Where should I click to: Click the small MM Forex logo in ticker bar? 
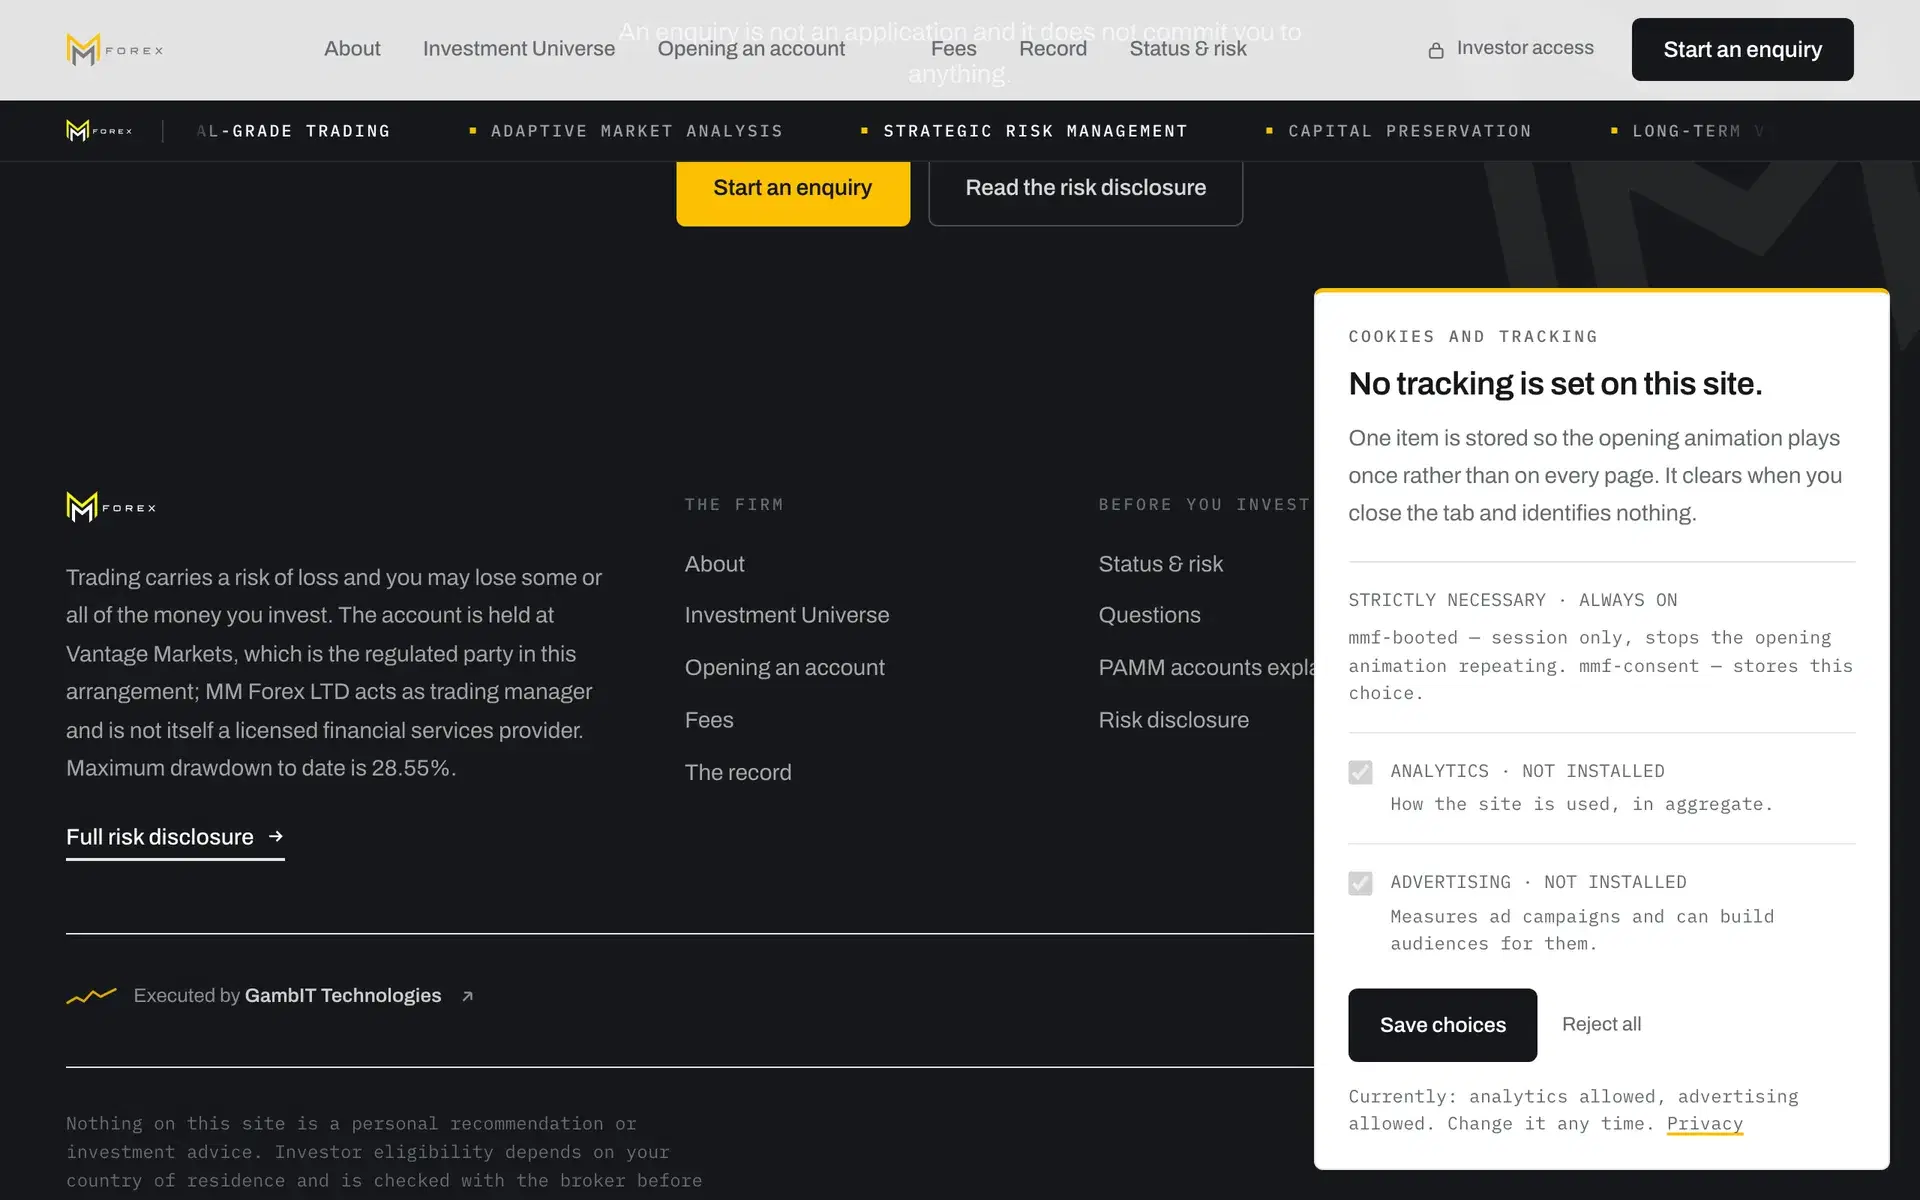point(99,131)
